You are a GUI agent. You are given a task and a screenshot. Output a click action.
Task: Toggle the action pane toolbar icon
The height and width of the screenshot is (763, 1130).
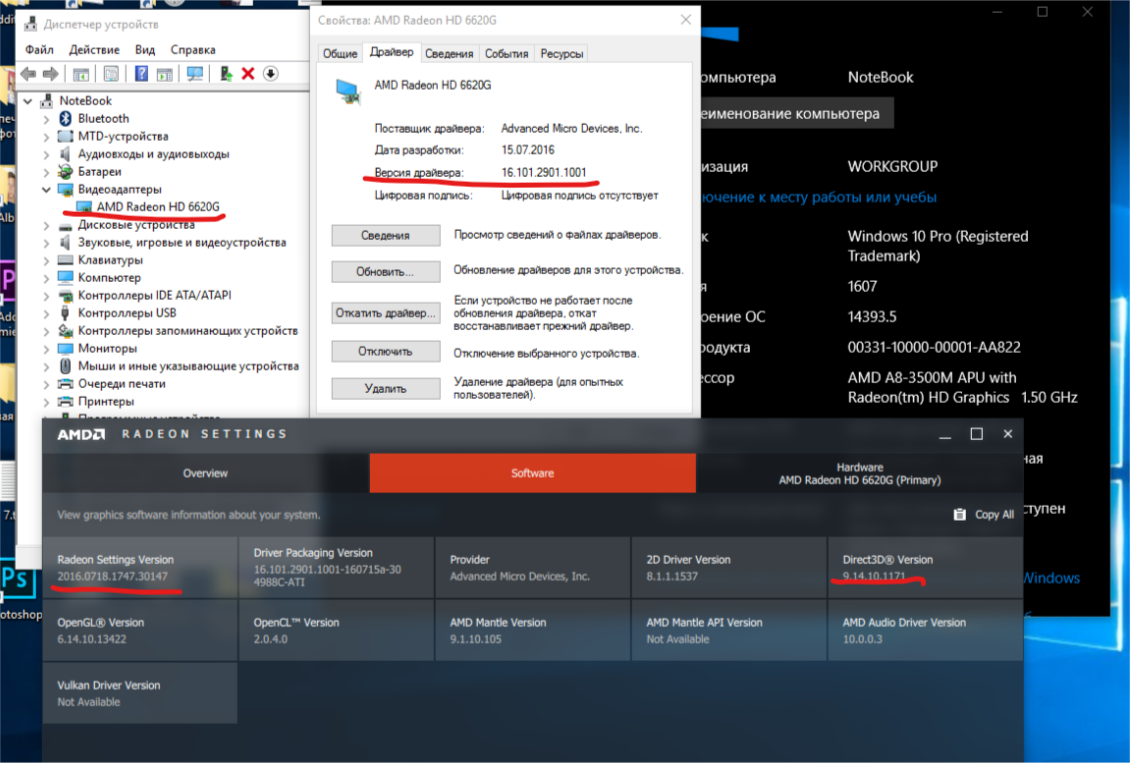point(165,73)
